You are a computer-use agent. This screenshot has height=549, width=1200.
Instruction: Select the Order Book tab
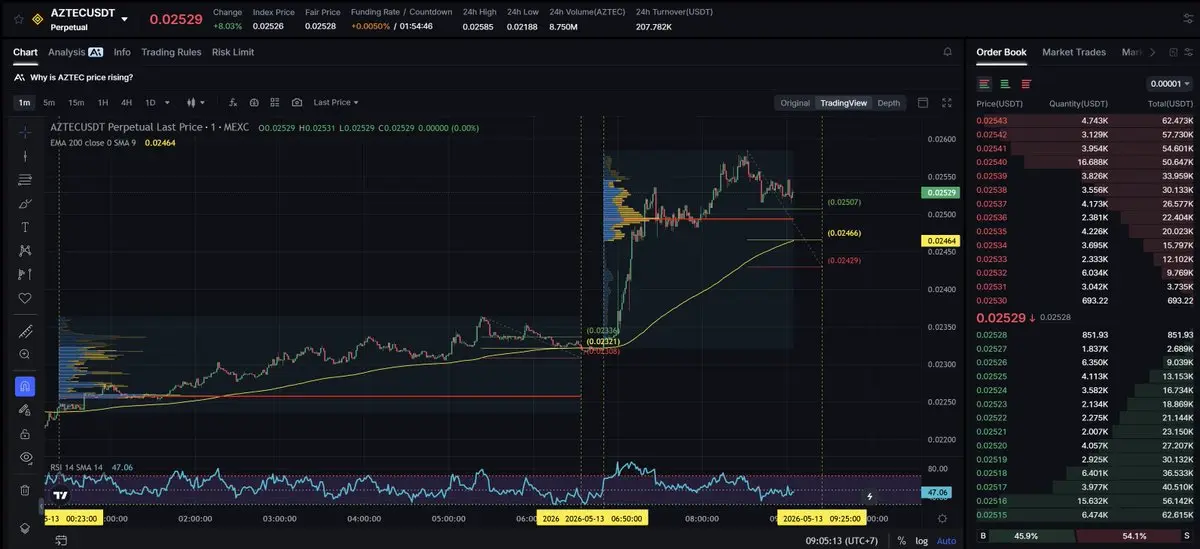[1001, 52]
